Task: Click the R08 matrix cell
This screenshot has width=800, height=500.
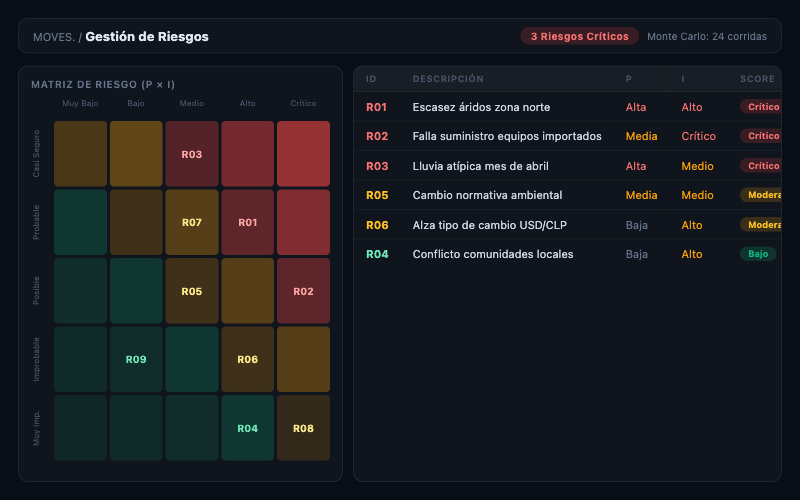Action: click(x=304, y=428)
